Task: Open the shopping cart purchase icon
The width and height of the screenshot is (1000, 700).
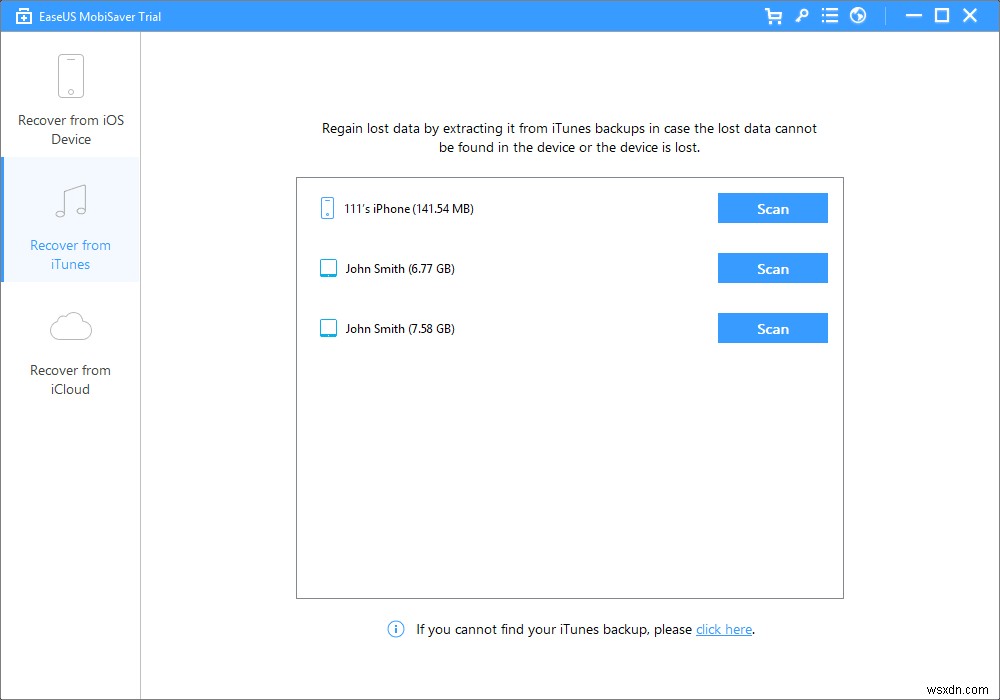Action: 773,16
